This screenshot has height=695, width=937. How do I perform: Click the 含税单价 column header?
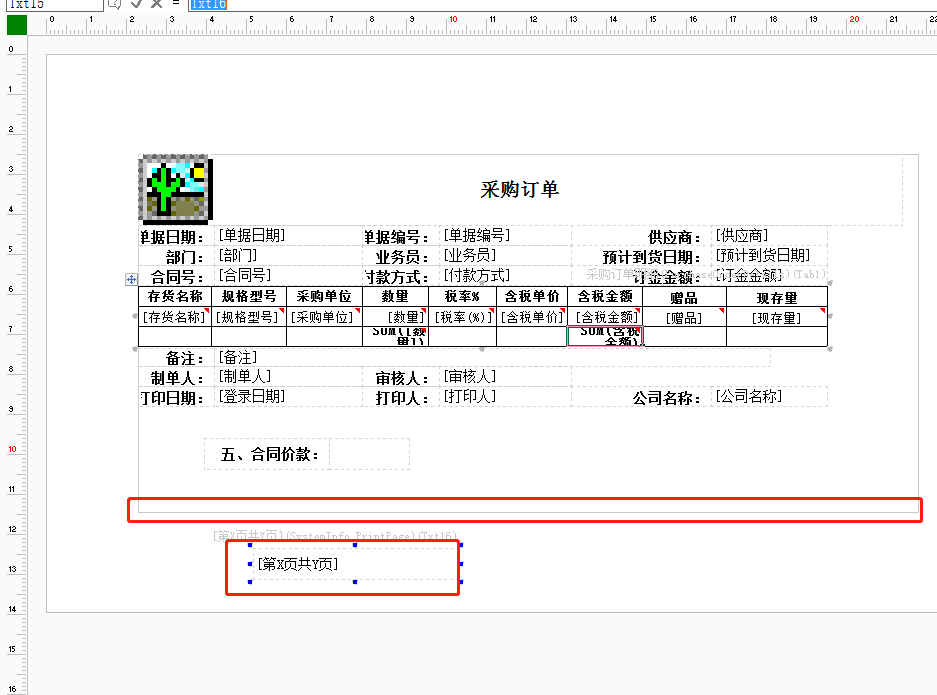tap(532, 296)
